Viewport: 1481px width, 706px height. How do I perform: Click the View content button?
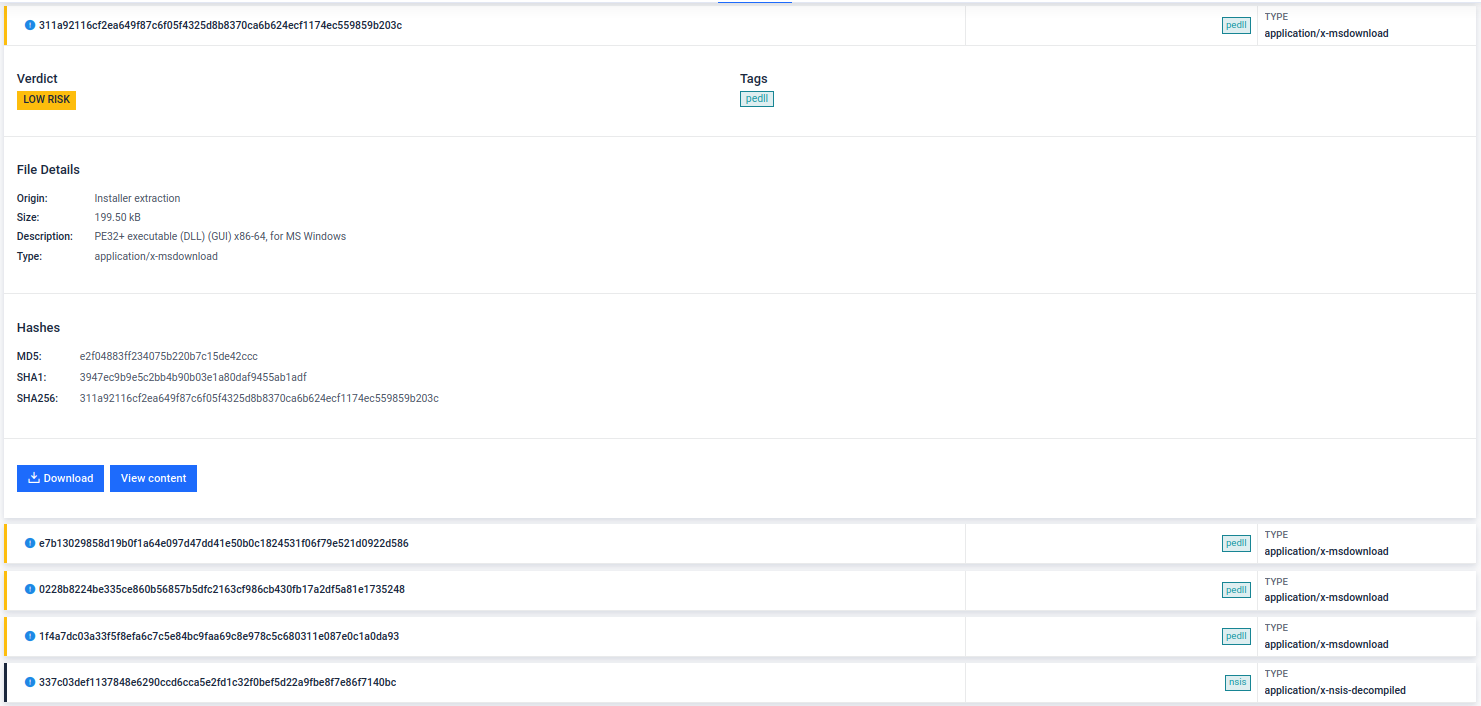[153, 478]
